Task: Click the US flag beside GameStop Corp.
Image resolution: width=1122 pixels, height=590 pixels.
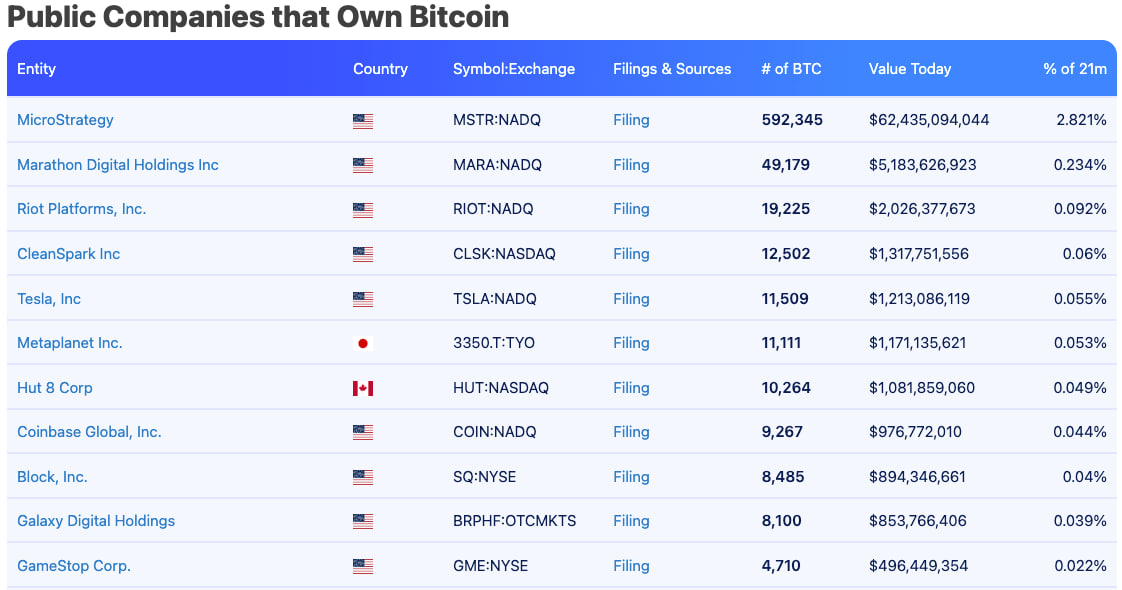Action: click(363, 566)
